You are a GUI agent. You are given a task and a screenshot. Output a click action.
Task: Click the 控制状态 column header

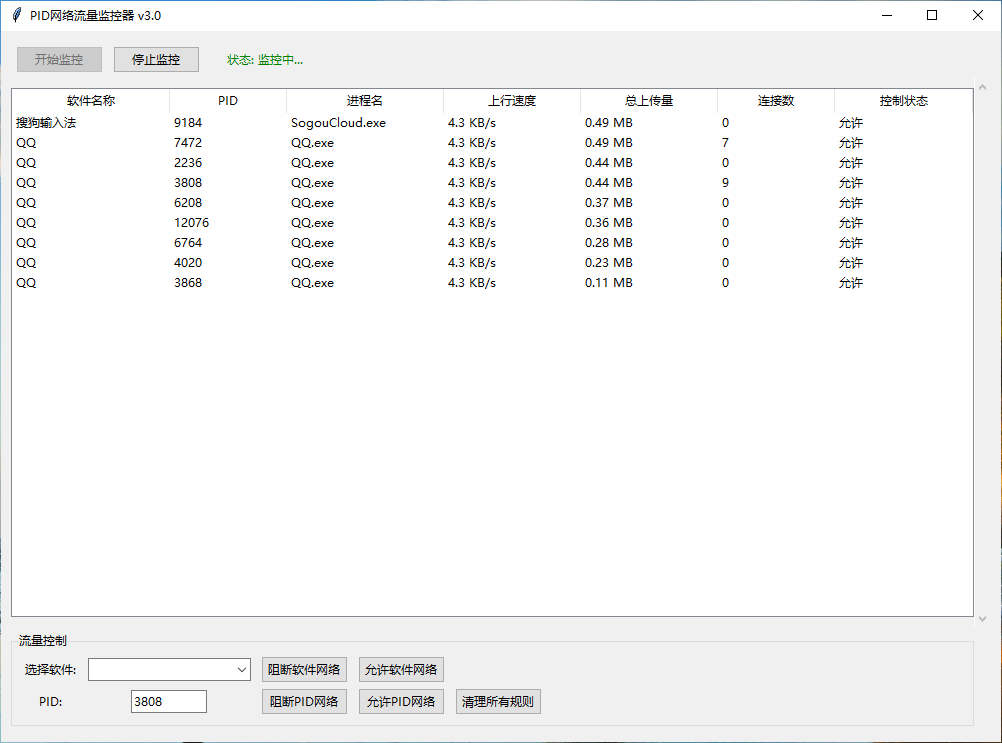(x=904, y=101)
